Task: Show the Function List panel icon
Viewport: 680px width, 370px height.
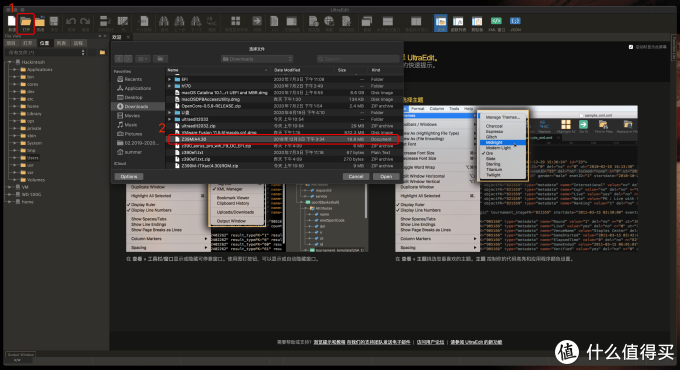Action: point(458,21)
